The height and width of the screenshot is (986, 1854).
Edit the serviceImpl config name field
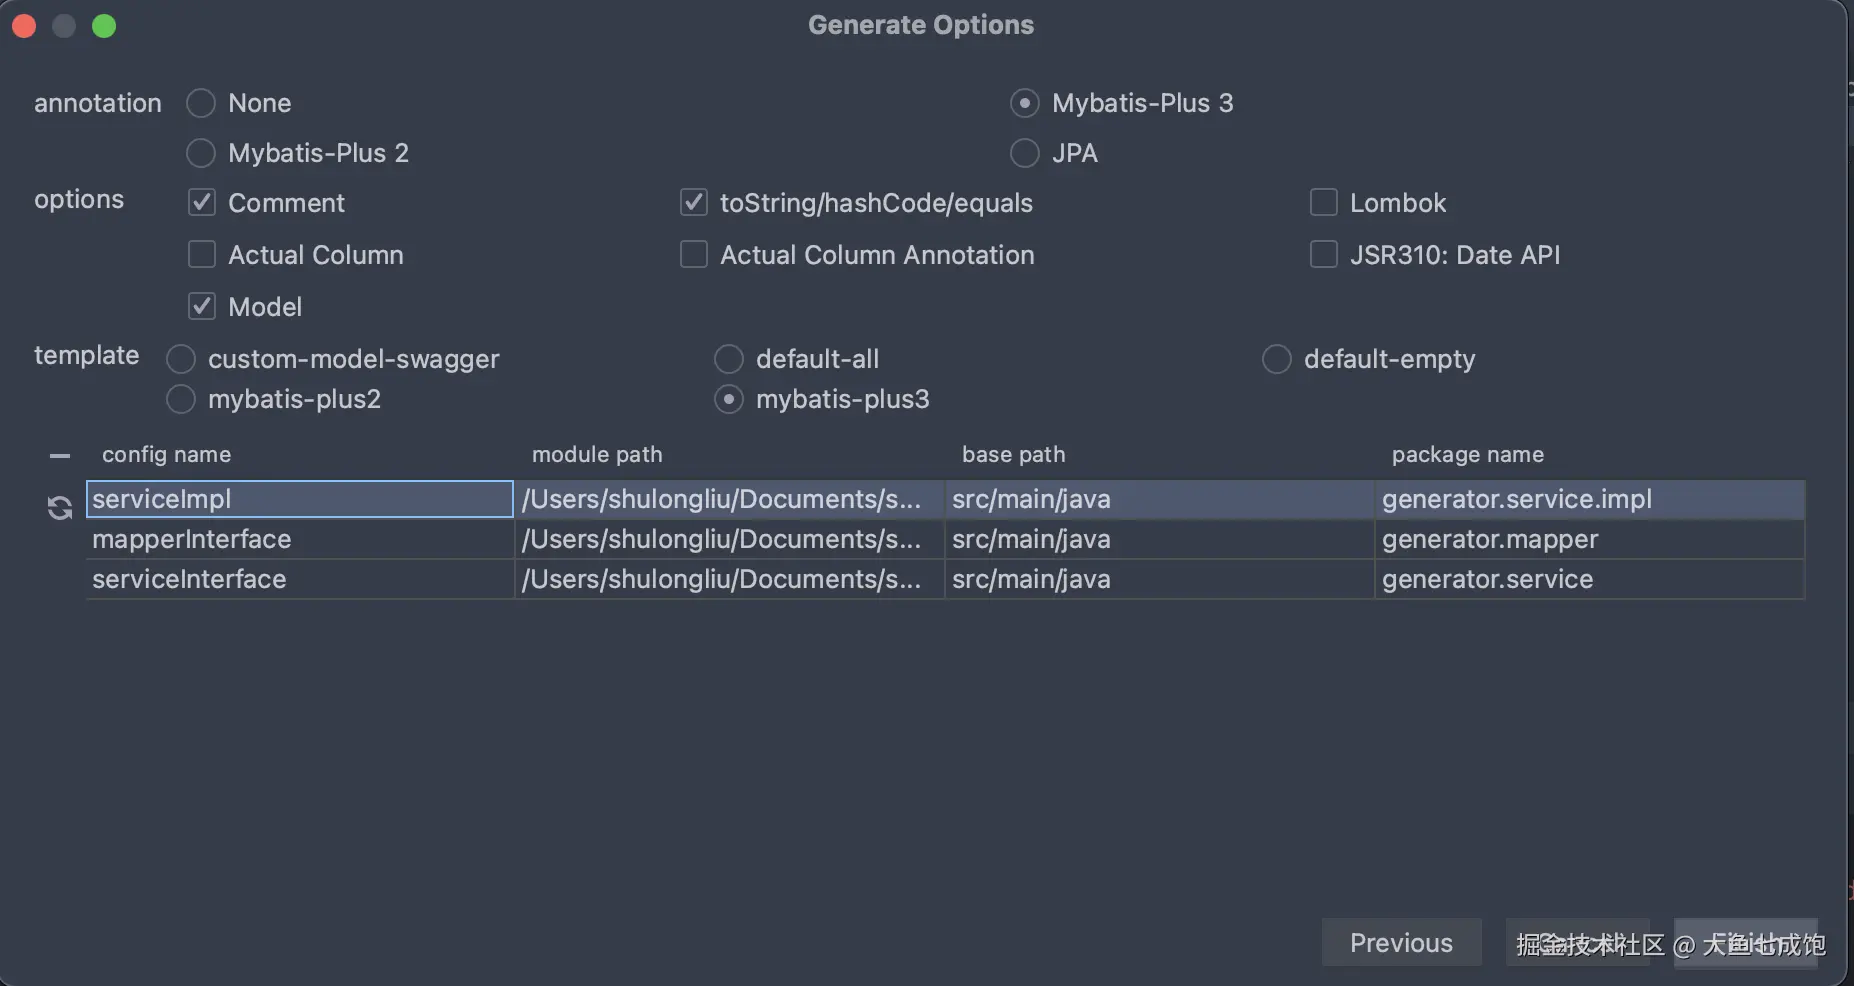pos(299,499)
